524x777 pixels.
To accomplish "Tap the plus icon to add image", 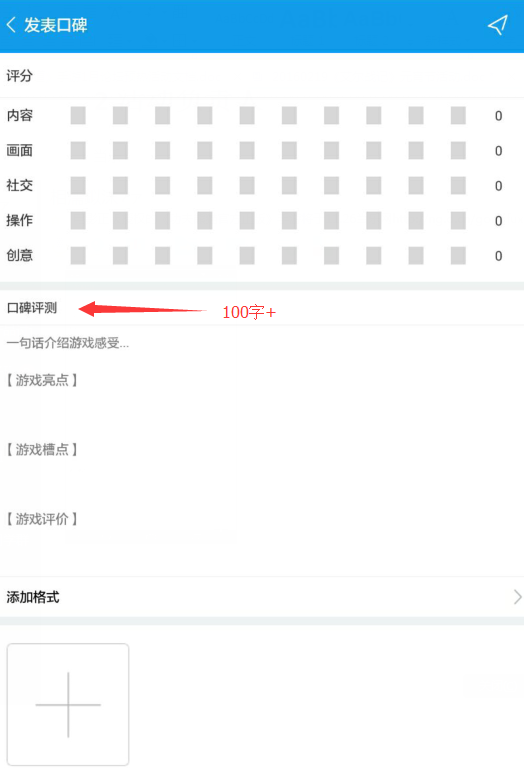I will pyautogui.click(x=68, y=704).
